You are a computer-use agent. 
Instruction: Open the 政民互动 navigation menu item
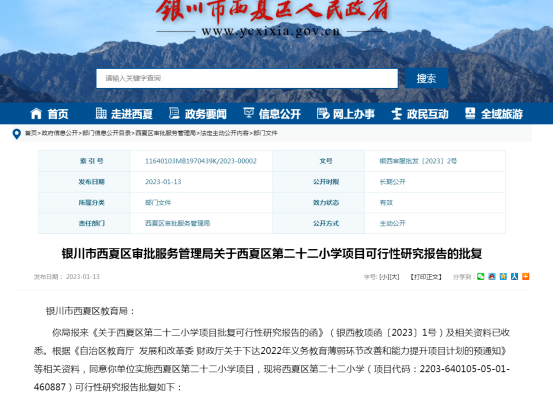[428, 114]
